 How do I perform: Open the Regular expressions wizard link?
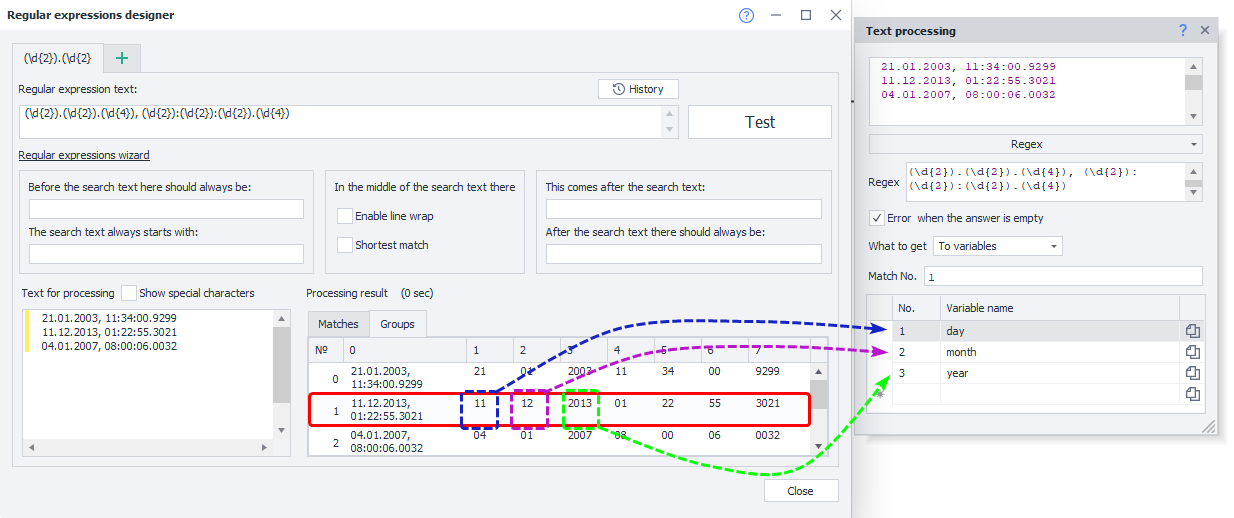(x=84, y=155)
